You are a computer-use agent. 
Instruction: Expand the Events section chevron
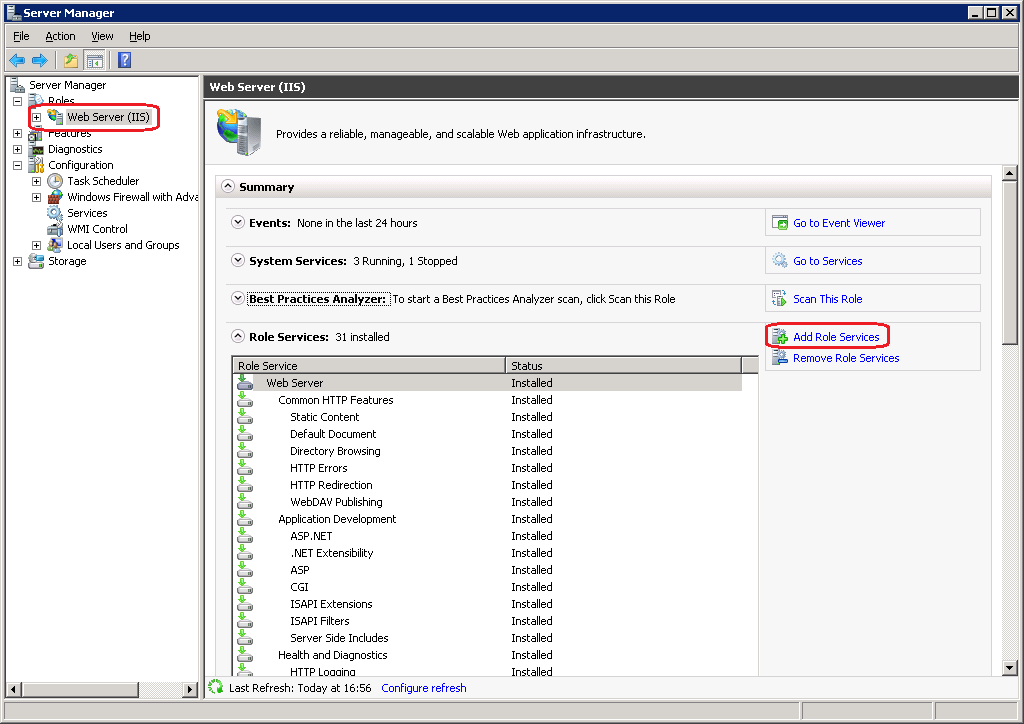(x=238, y=222)
